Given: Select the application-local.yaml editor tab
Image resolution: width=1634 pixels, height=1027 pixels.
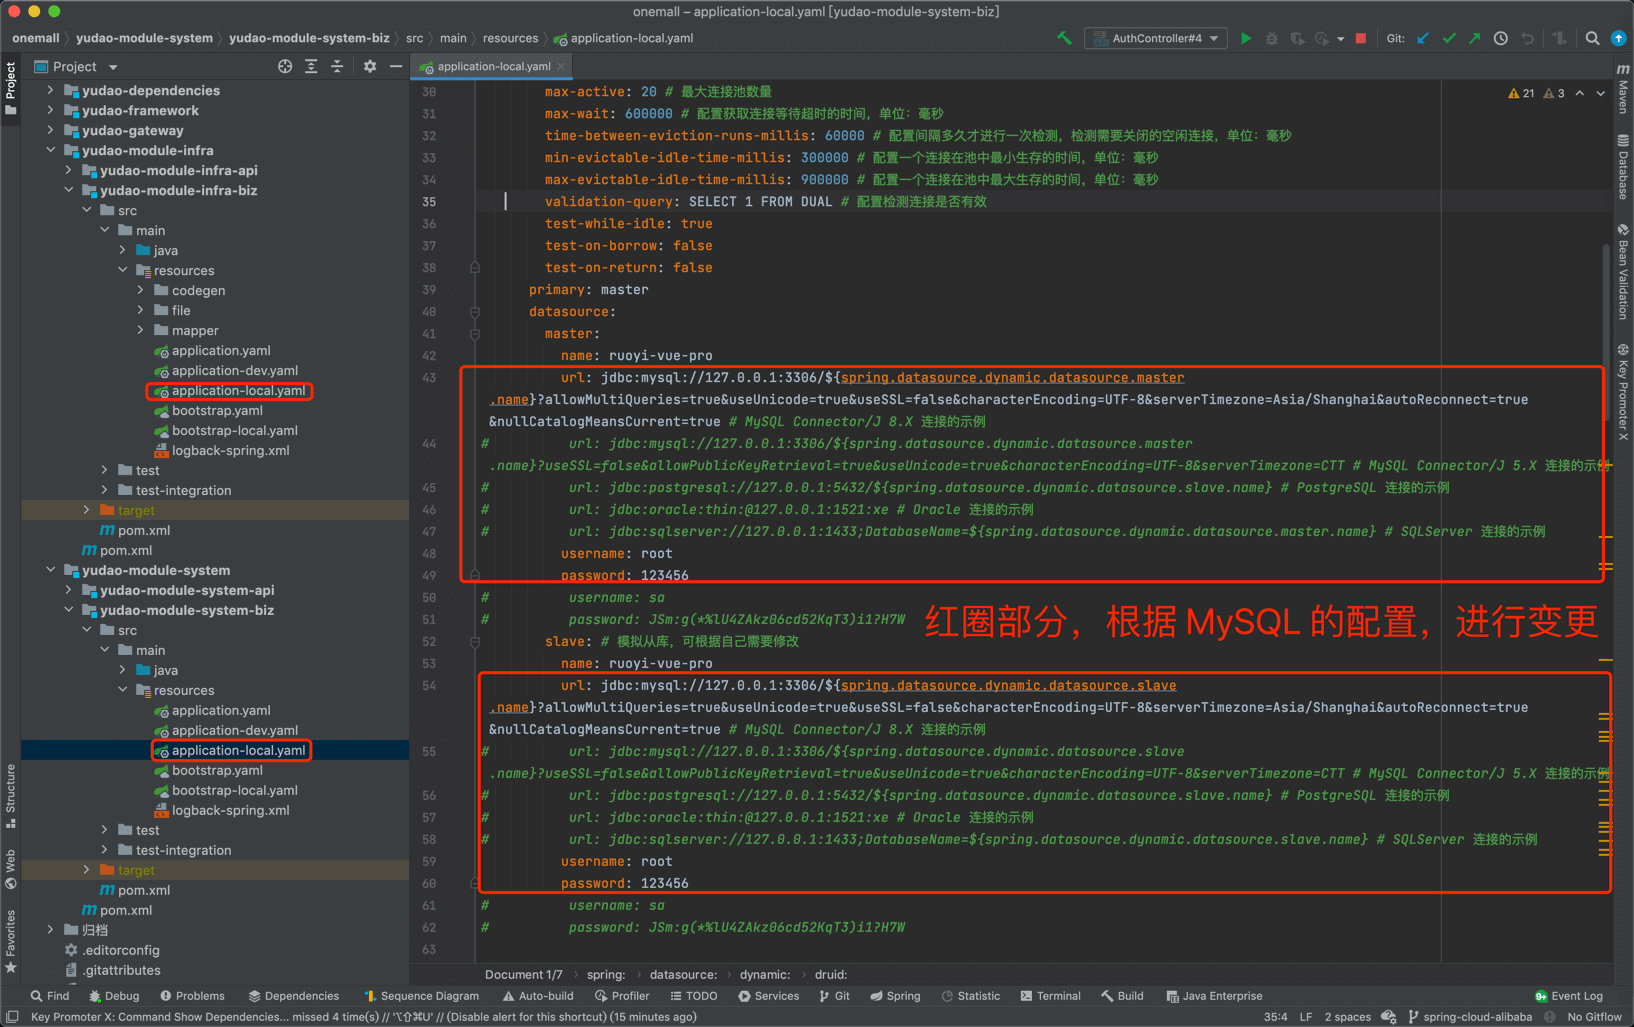Looking at the screenshot, I should click(493, 66).
